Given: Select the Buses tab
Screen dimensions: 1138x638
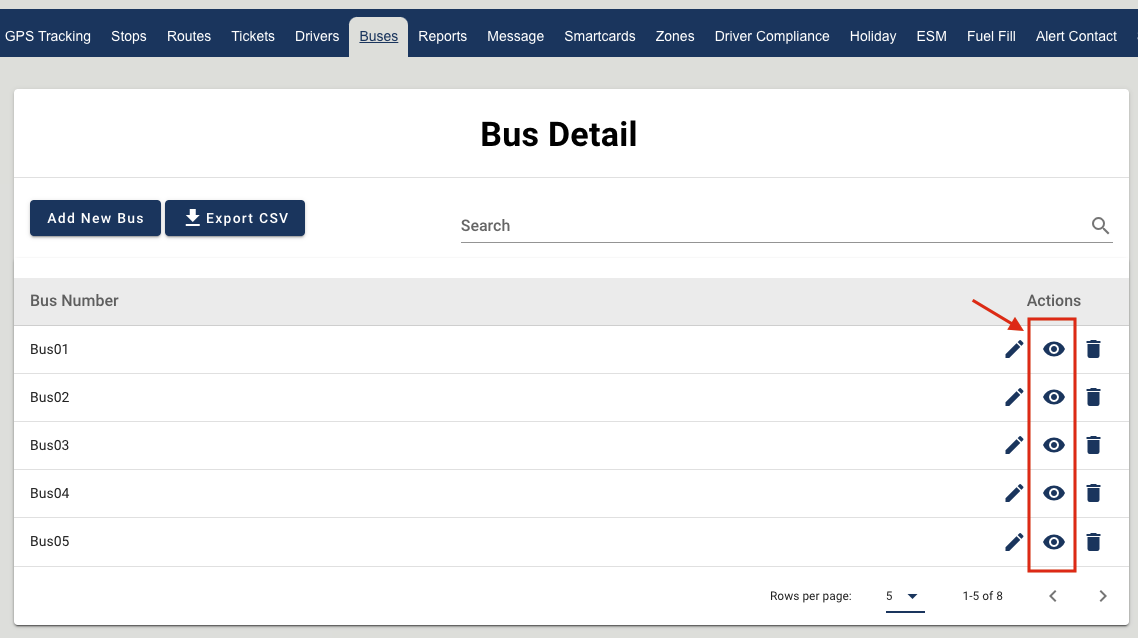Looking at the screenshot, I should (379, 36).
